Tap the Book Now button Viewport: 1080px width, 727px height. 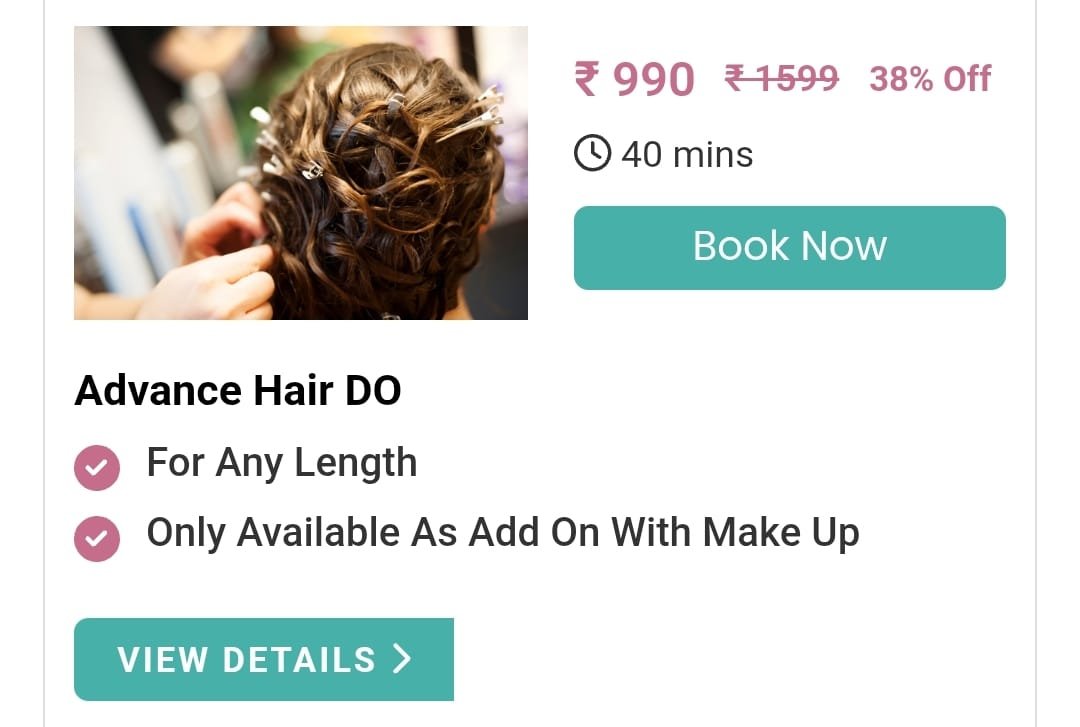point(789,247)
